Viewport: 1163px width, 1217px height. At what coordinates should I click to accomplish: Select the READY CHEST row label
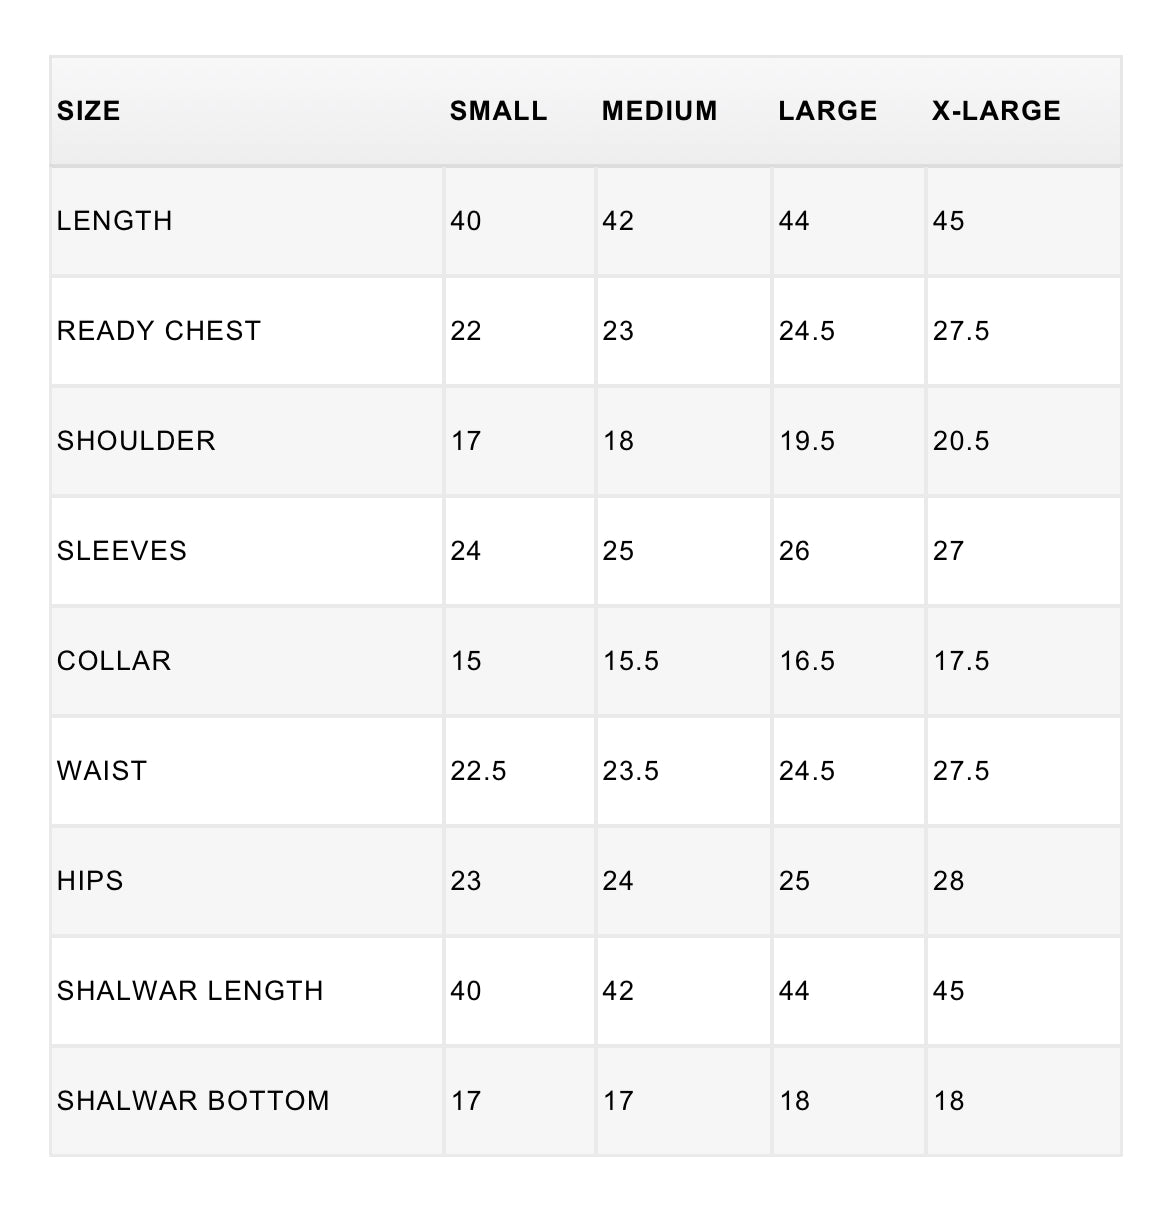(x=159, y=331)
